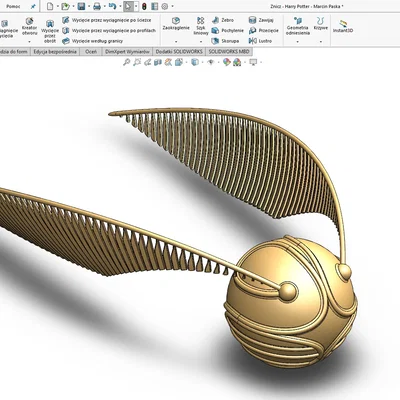The height and width of the screenshot is (400, 400).
Task: Click title text Znicz - Harry Potter
Action: (290, 6)
